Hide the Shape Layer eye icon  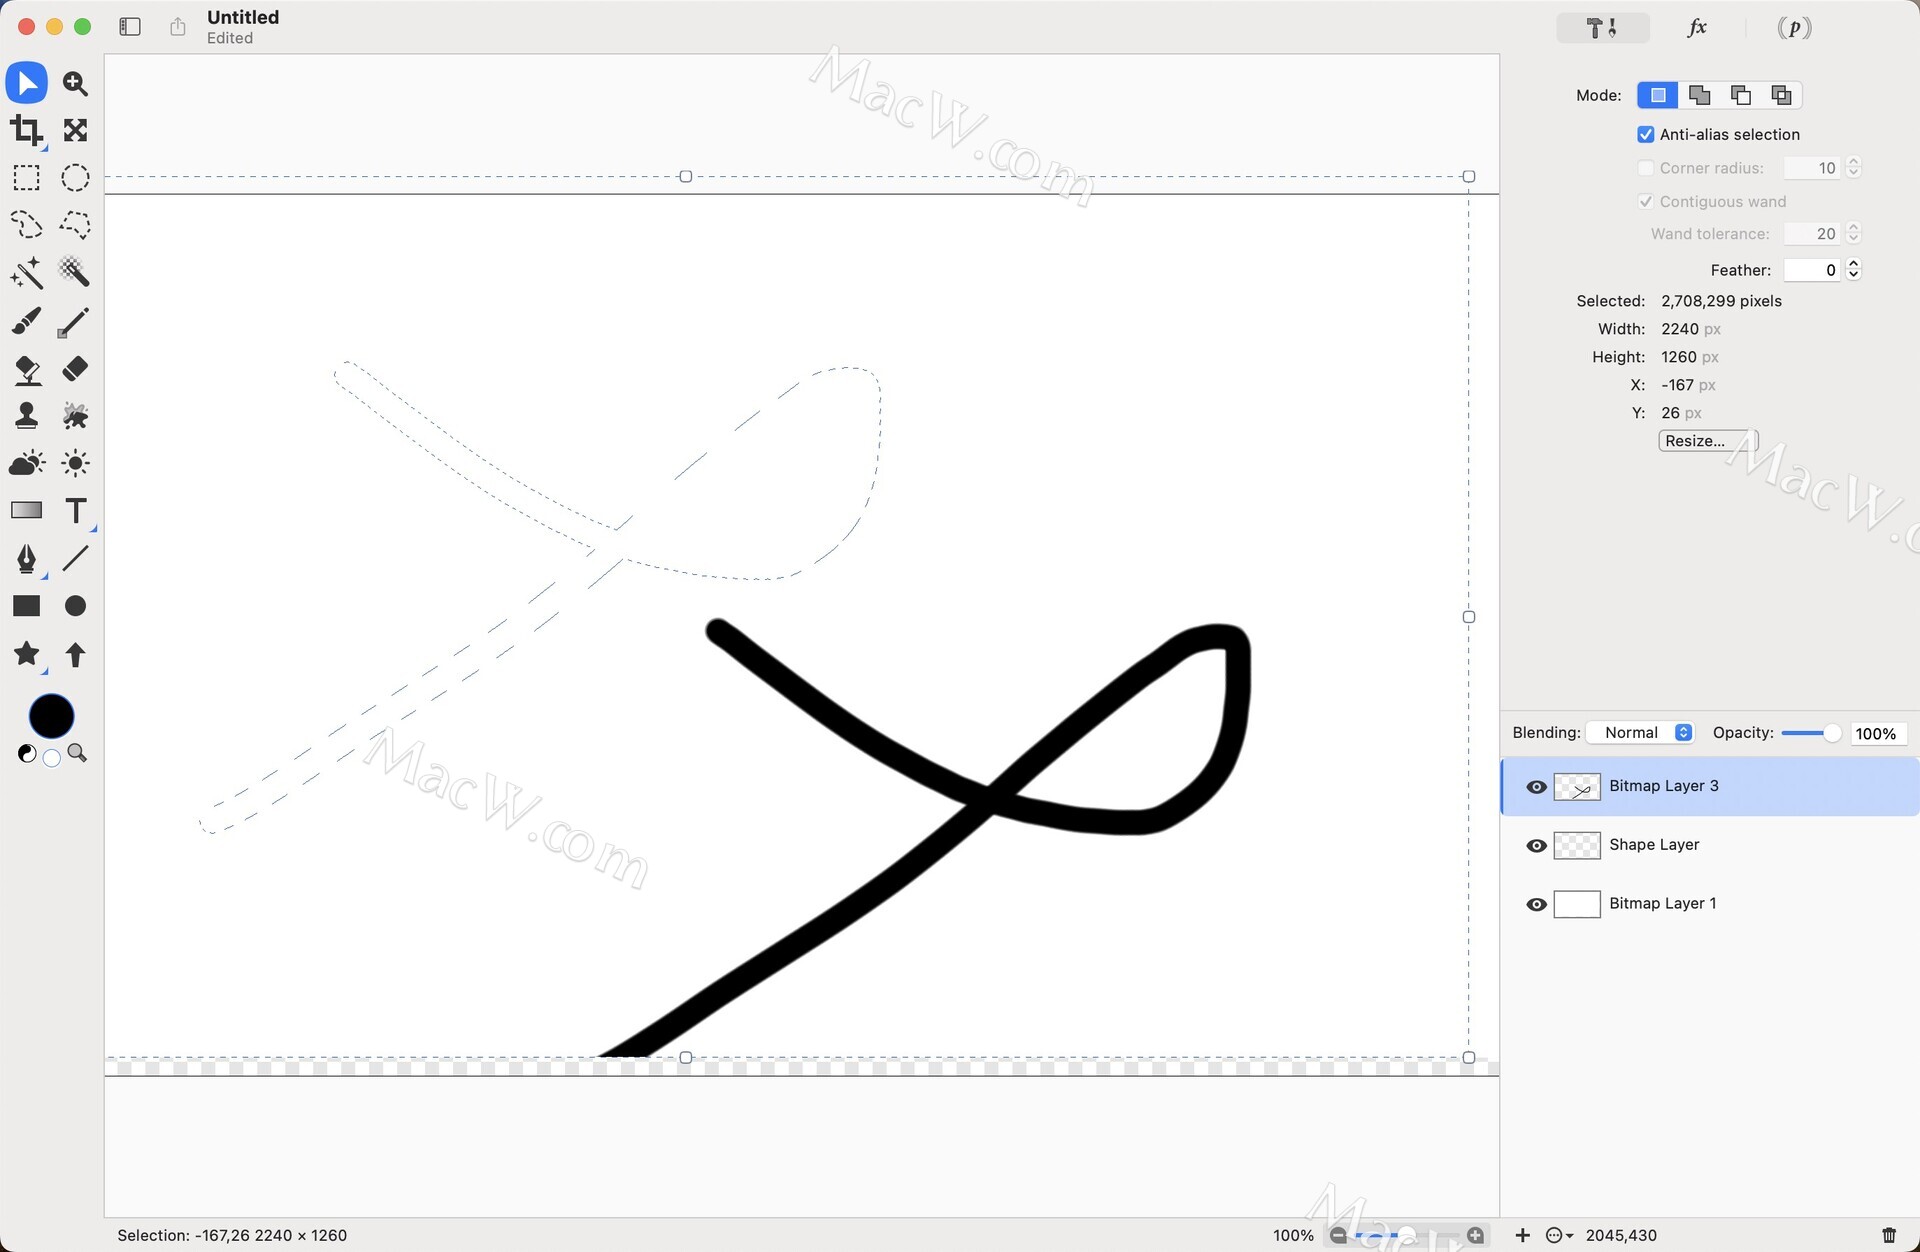coord(1536,846)
